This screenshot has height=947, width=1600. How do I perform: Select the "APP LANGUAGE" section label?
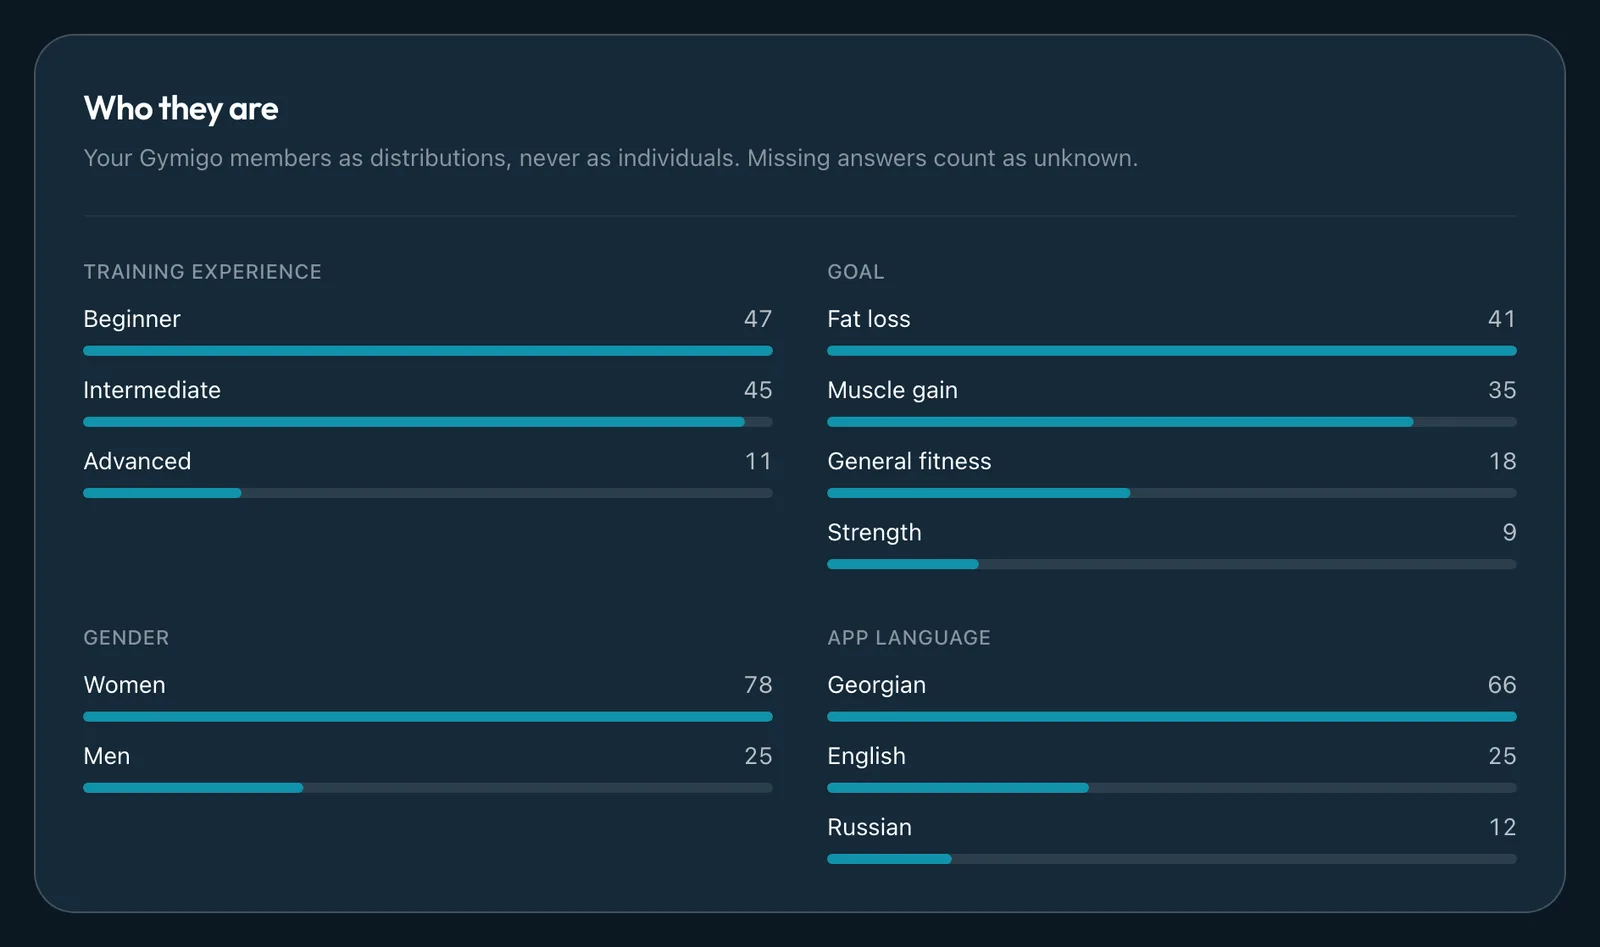[909, 638]
